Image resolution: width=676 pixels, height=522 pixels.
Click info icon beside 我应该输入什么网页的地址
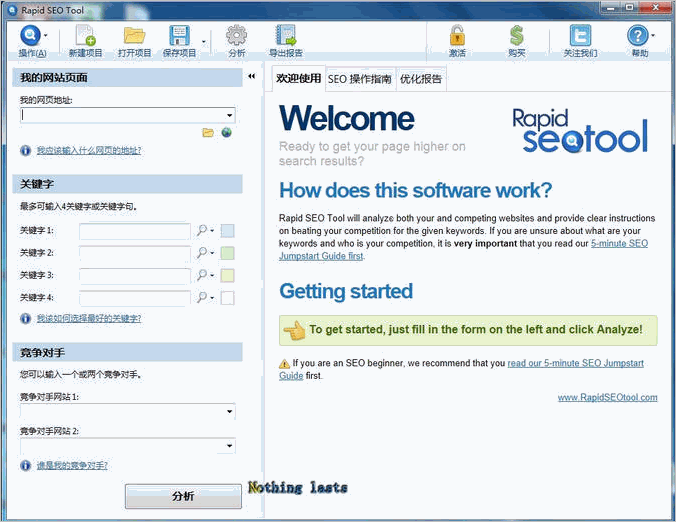25,150
